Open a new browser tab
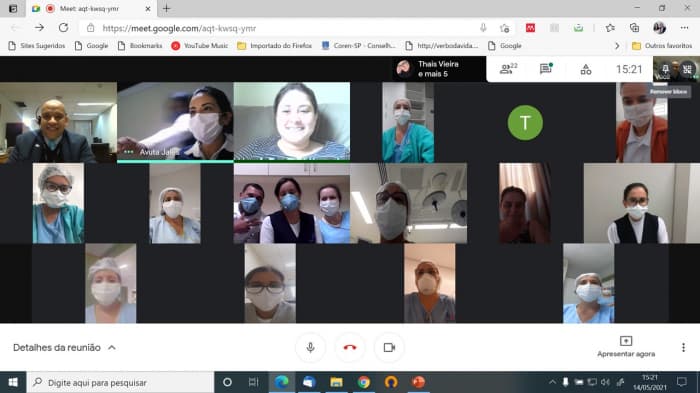This screenshot has width=700, height=393. point(167,8)
